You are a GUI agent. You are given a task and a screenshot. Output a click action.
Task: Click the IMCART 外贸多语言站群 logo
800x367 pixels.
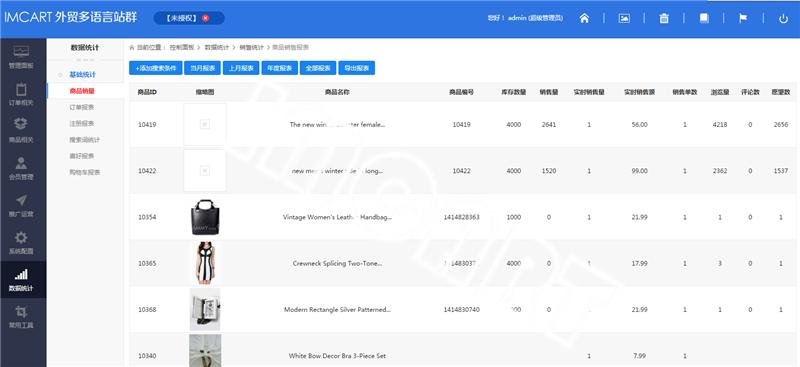point(70,17)
